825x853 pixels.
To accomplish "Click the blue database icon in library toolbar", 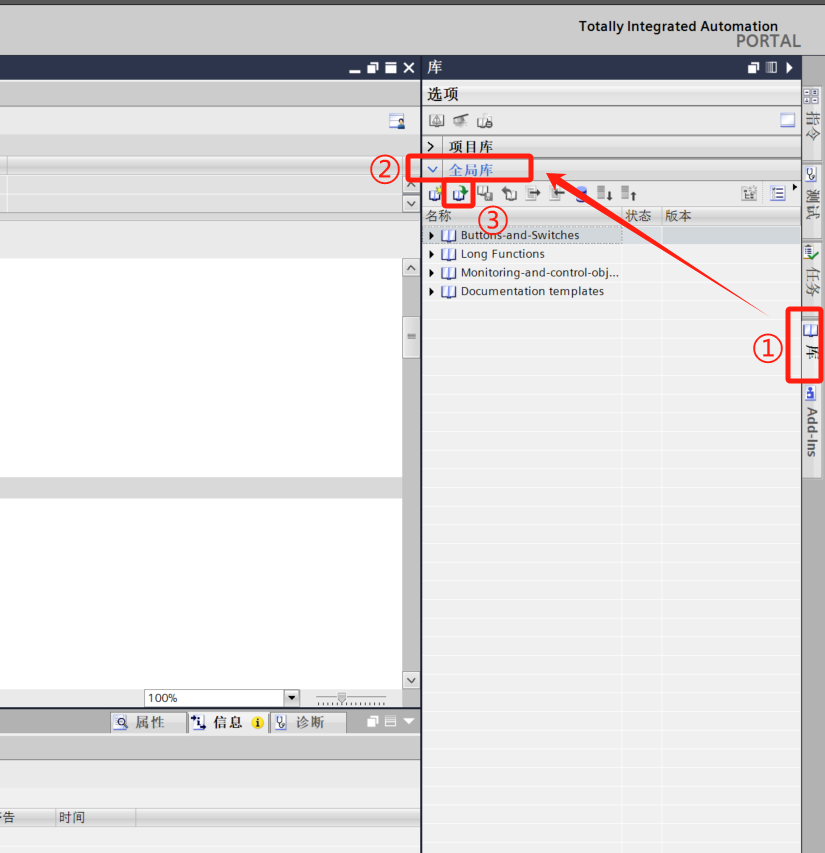I will 581,194.
